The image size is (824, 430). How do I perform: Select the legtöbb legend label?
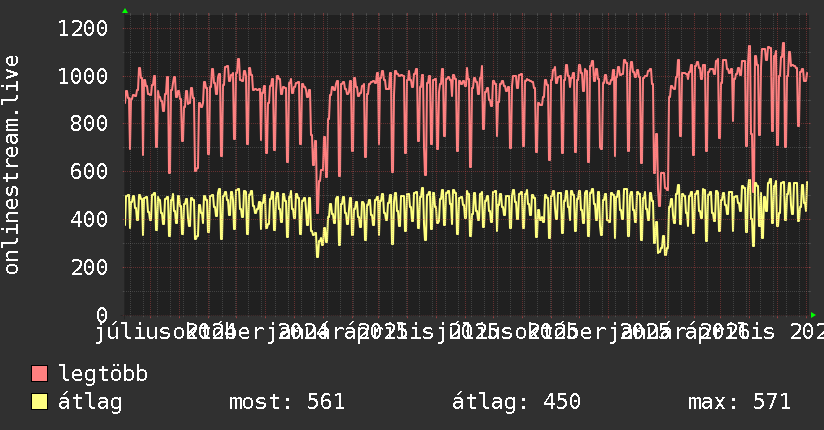click(103, 374)
